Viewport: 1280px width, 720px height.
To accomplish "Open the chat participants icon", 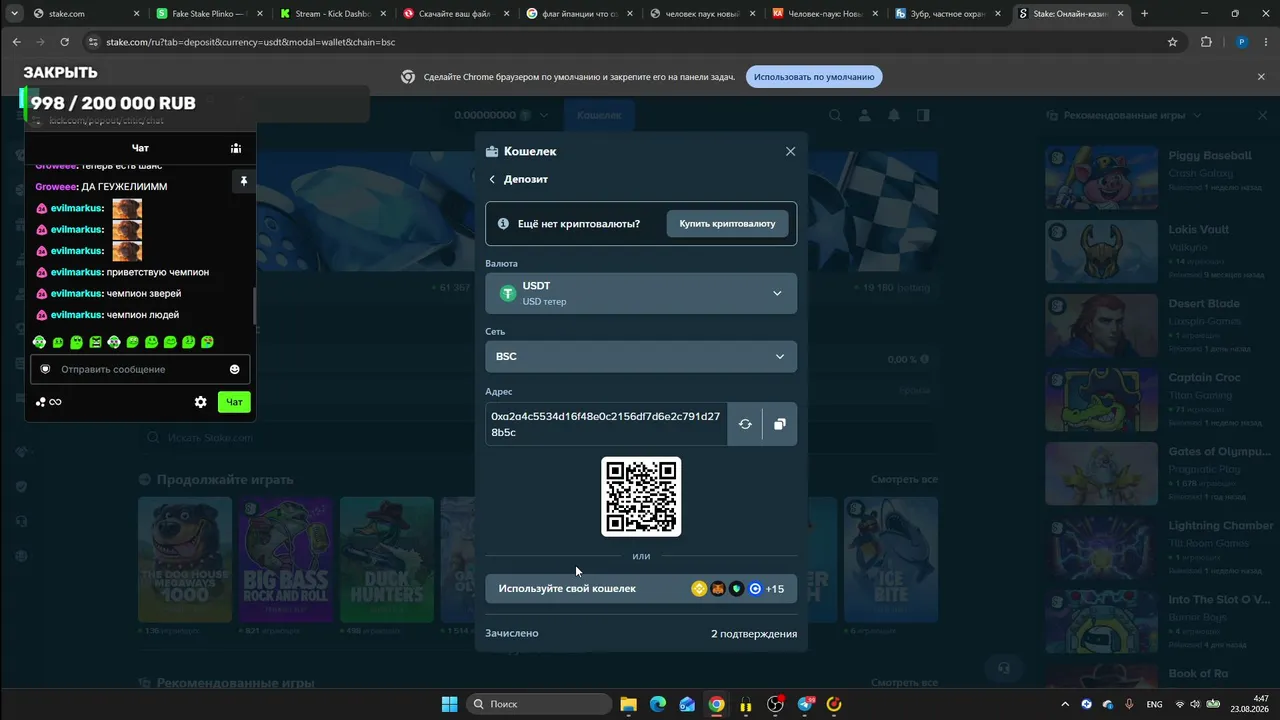I will pos(236,148).
